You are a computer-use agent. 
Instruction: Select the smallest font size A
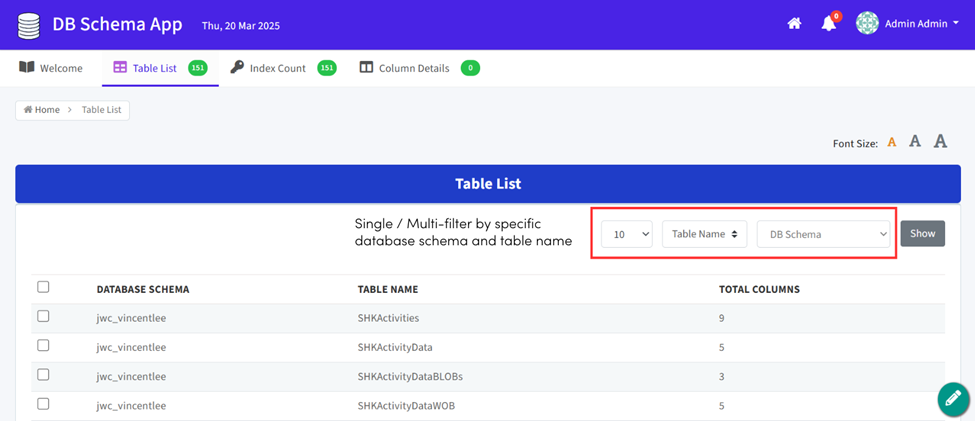tap(892, 143)
